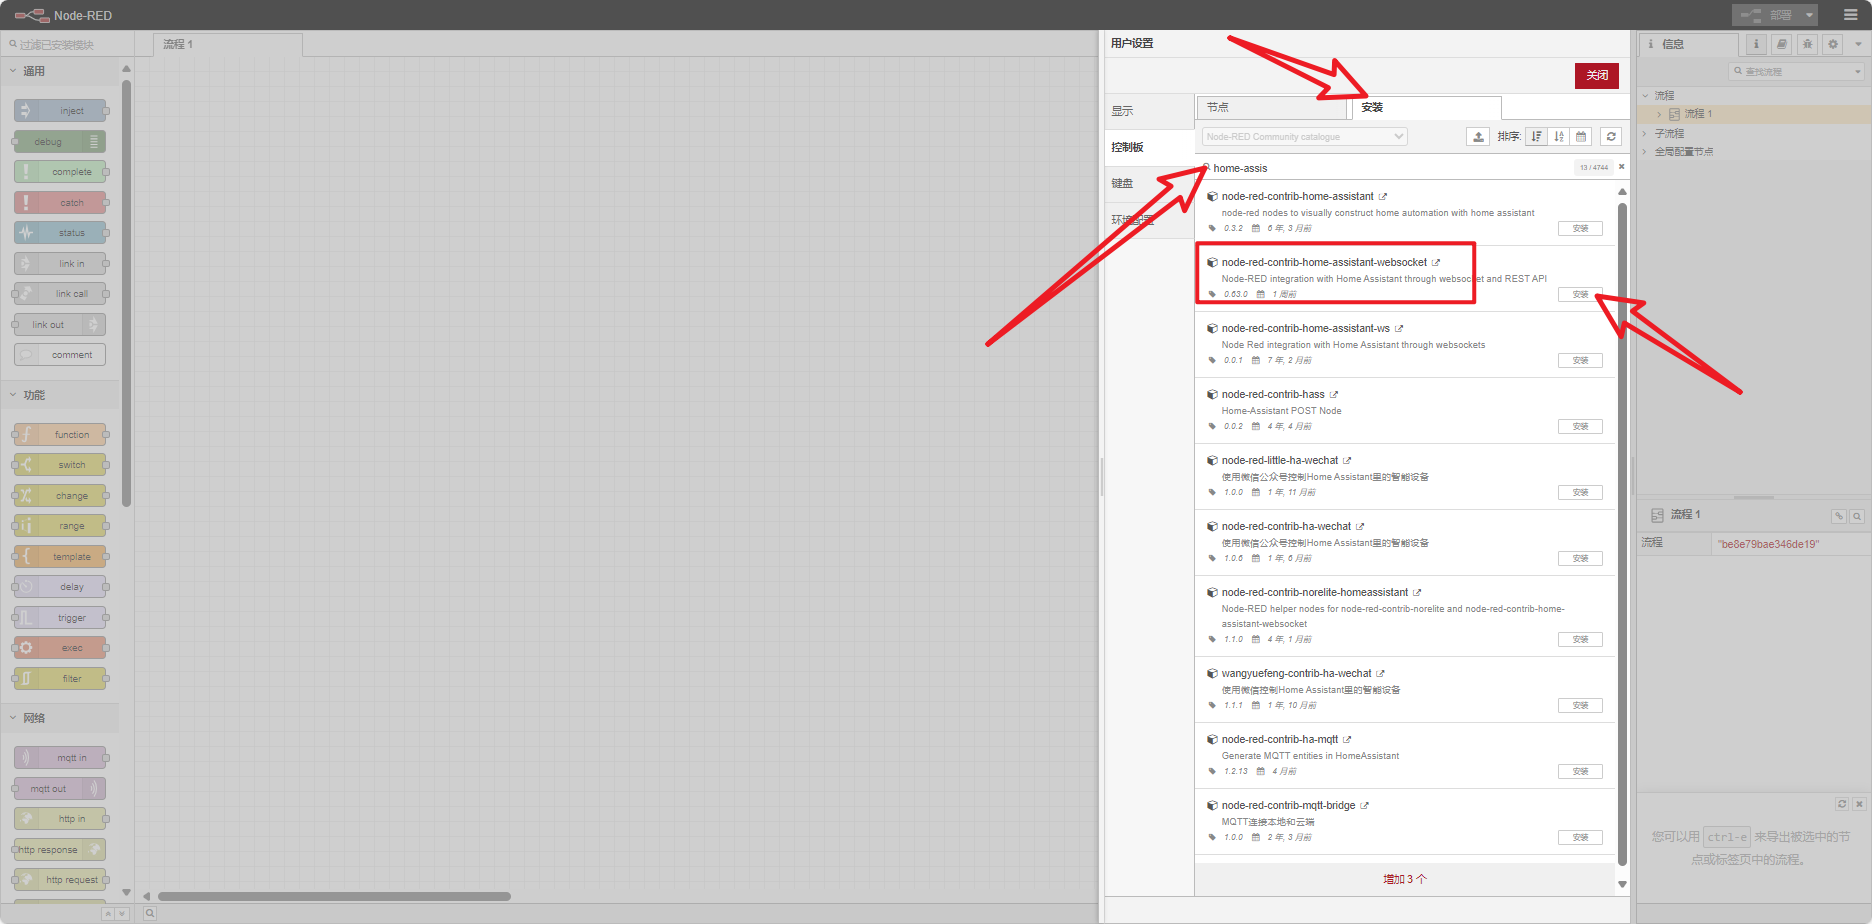
Task: Click the find icon beside 流程 1 info
Action: pyautogui.click(x=1857, y=516)
